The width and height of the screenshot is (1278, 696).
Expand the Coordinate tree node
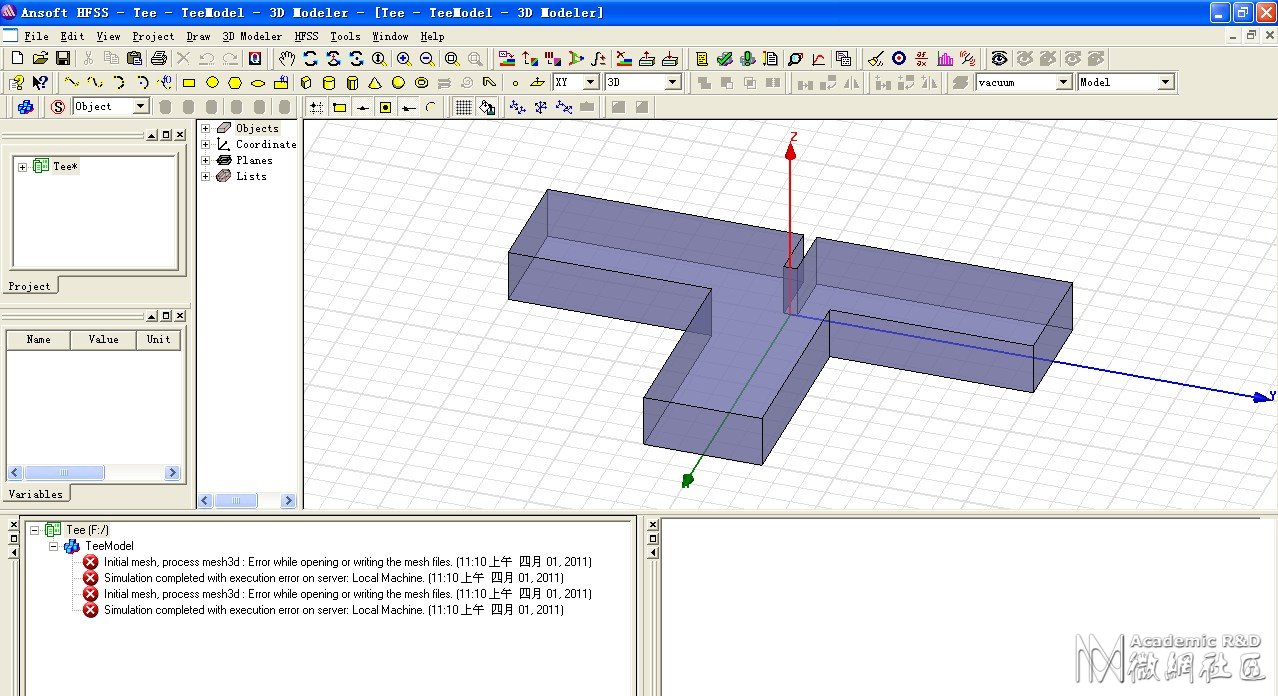206,144
